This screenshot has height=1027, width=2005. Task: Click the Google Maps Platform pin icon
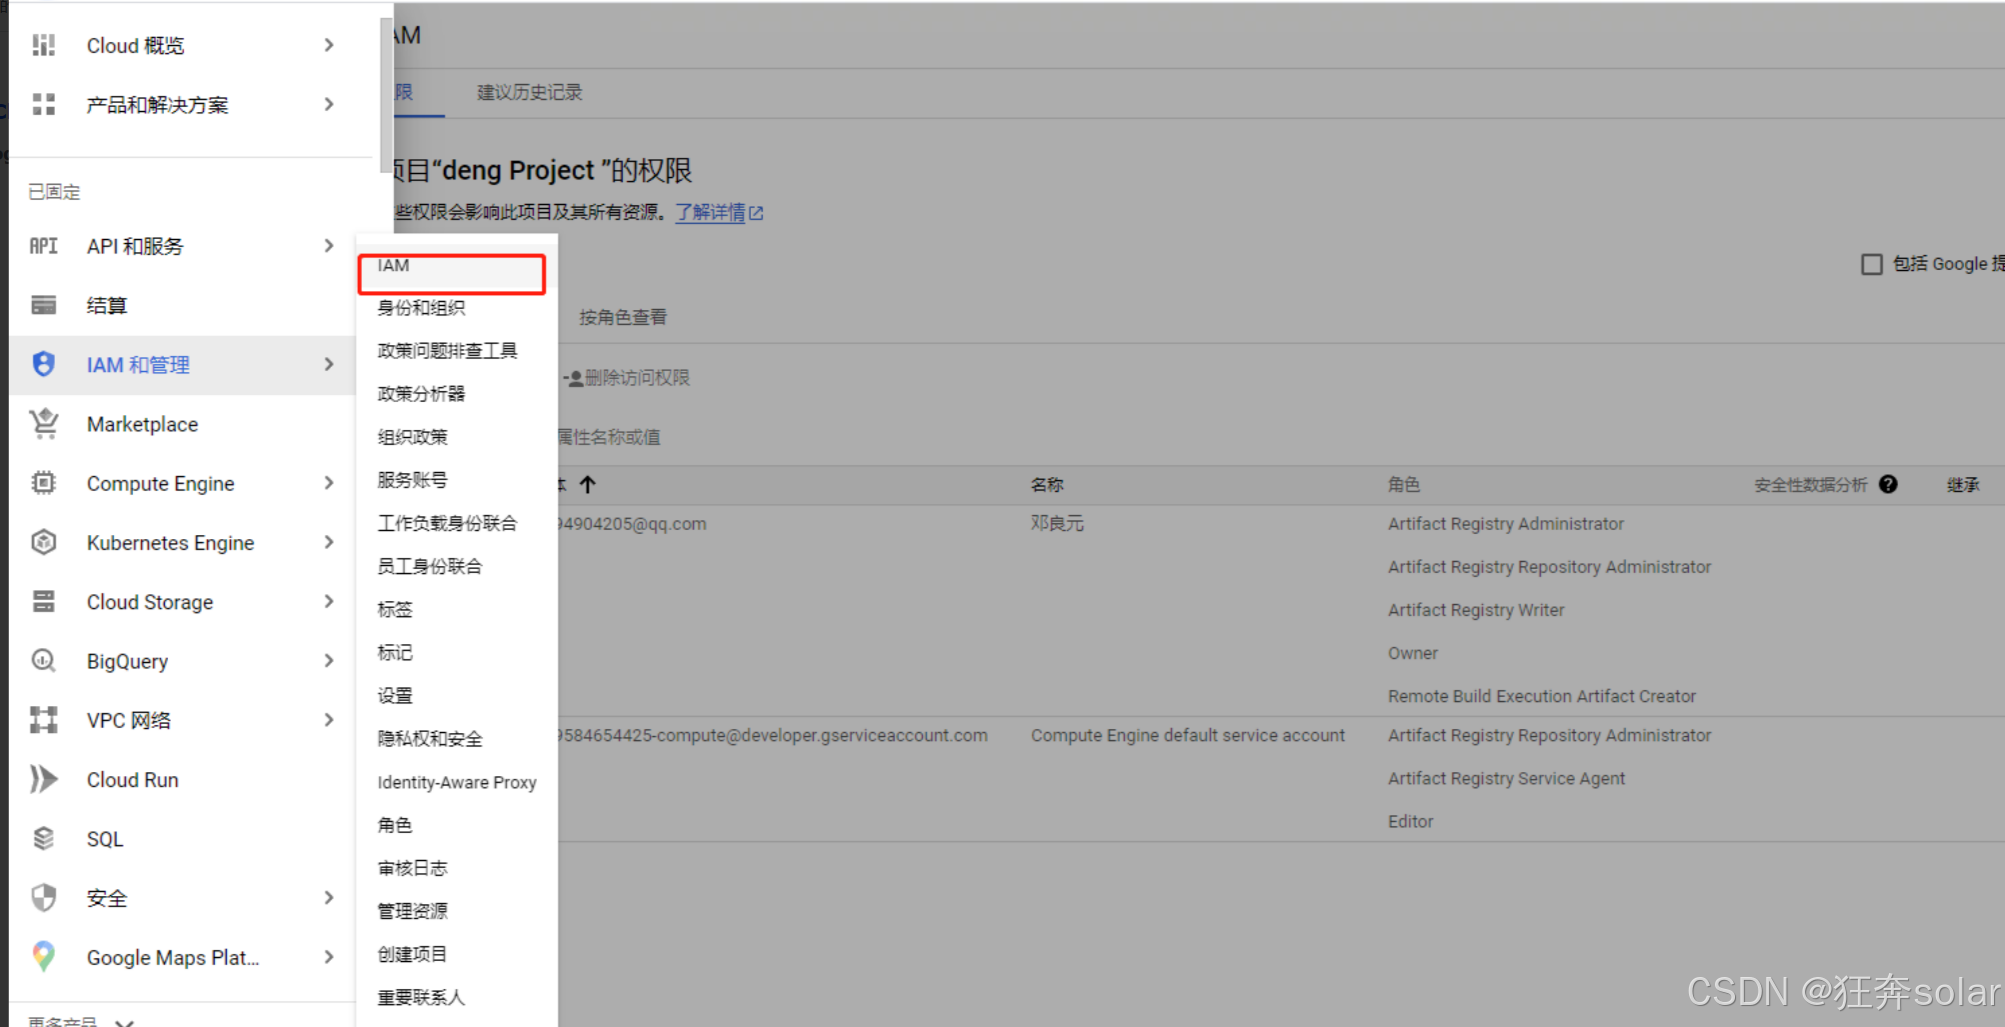point(43,957)
